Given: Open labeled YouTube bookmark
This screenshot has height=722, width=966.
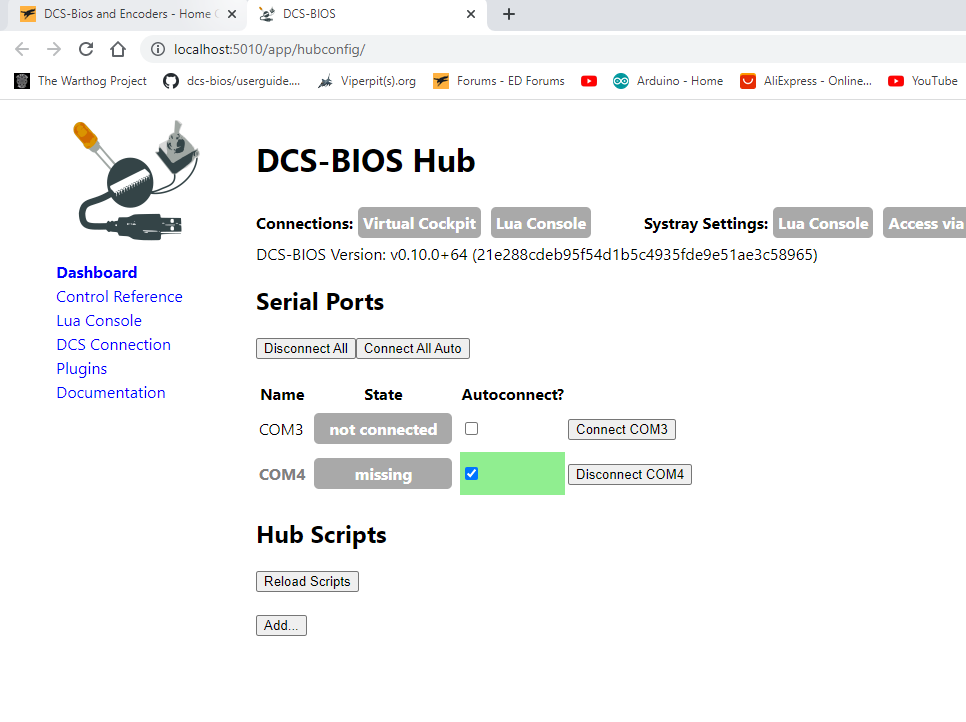Looking at the screenshot, I should (923, 81).
